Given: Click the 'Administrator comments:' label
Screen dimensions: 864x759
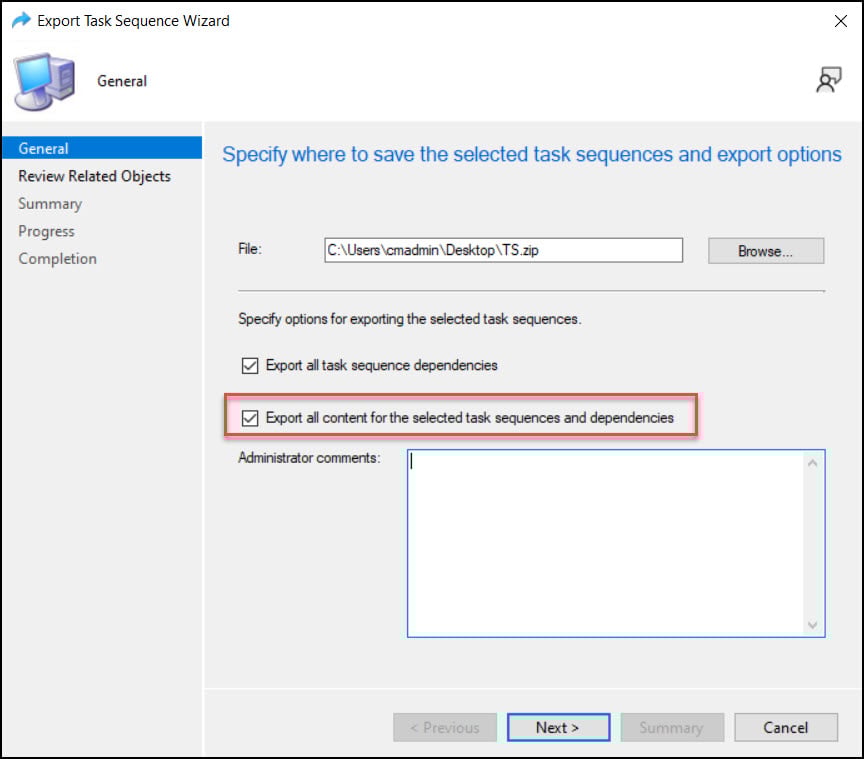Looking at the screenshot, I should point(309,457).
